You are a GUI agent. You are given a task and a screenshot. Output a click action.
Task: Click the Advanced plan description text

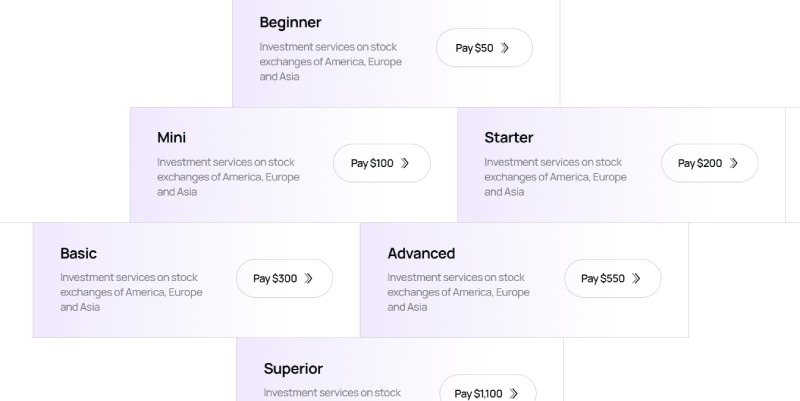(x=458, y=292)
